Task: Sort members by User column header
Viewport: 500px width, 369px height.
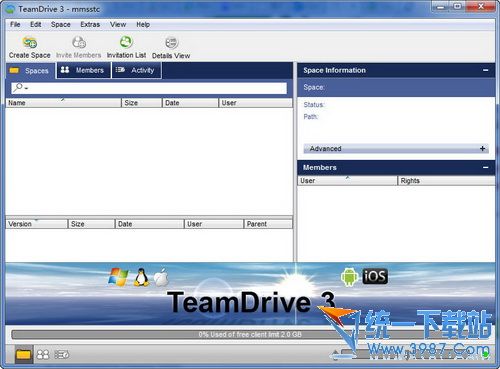Action: point(347,180)
